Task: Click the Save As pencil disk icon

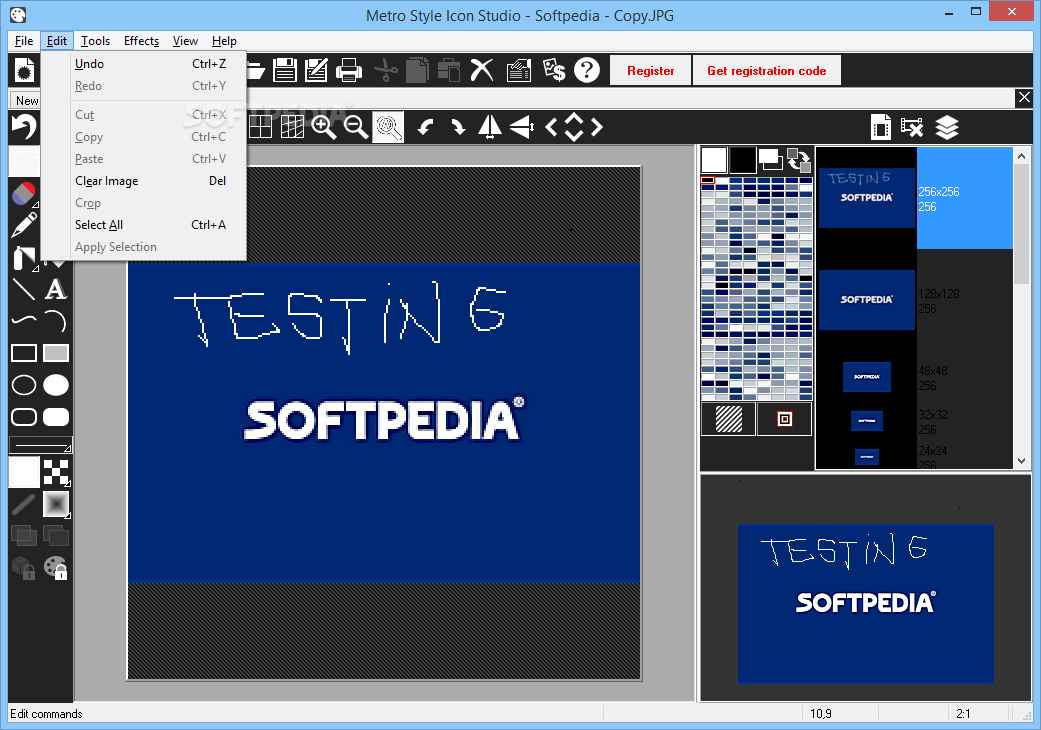Action: click(x=317, y=70)
